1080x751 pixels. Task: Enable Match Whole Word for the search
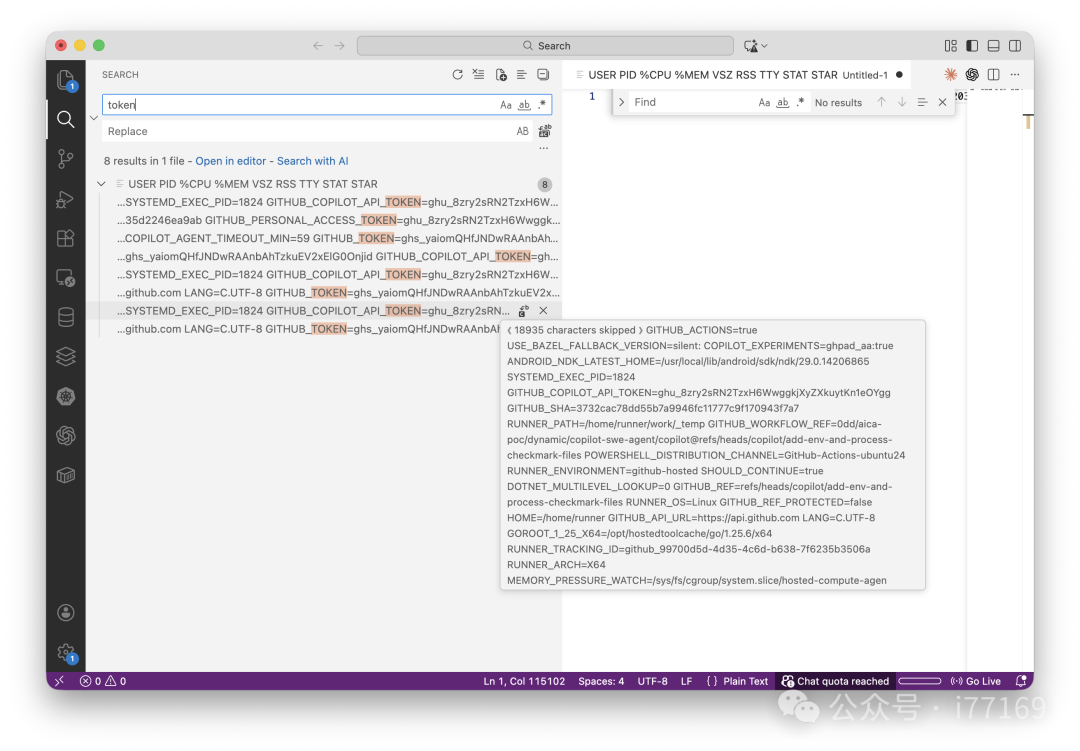pyautogui.click(x=522, y=104)
